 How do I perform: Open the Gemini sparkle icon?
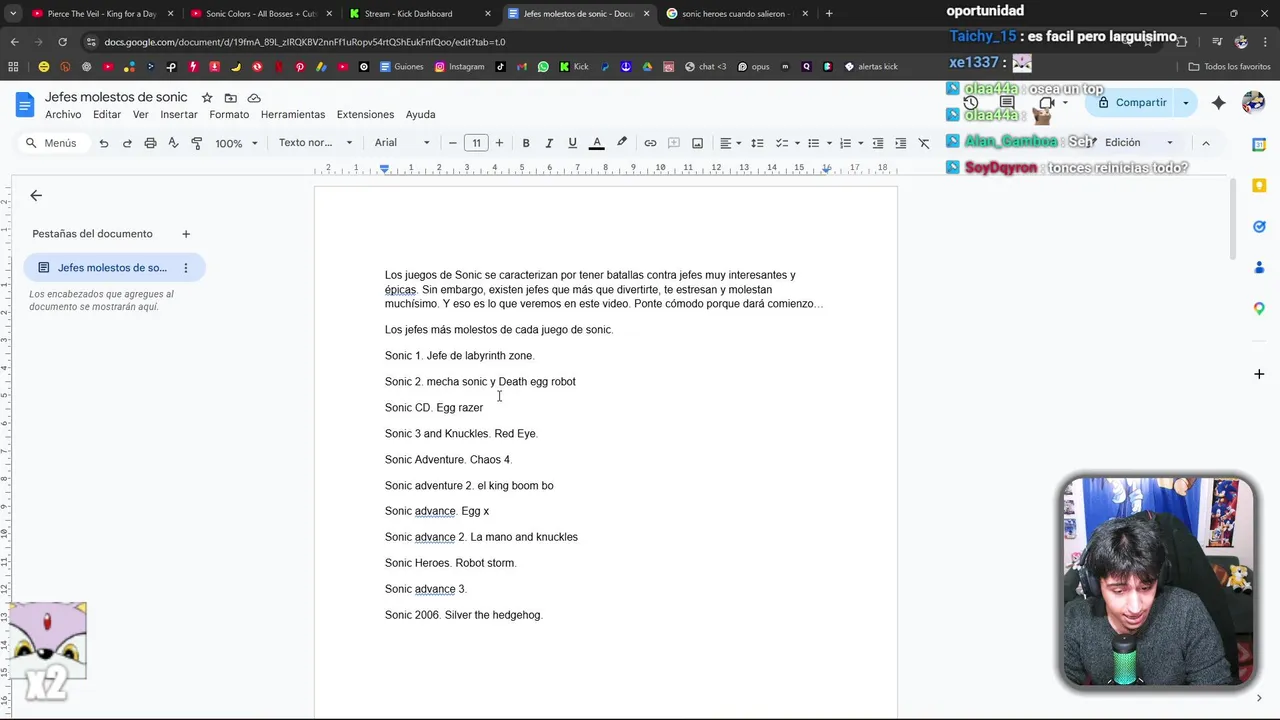1218,102
